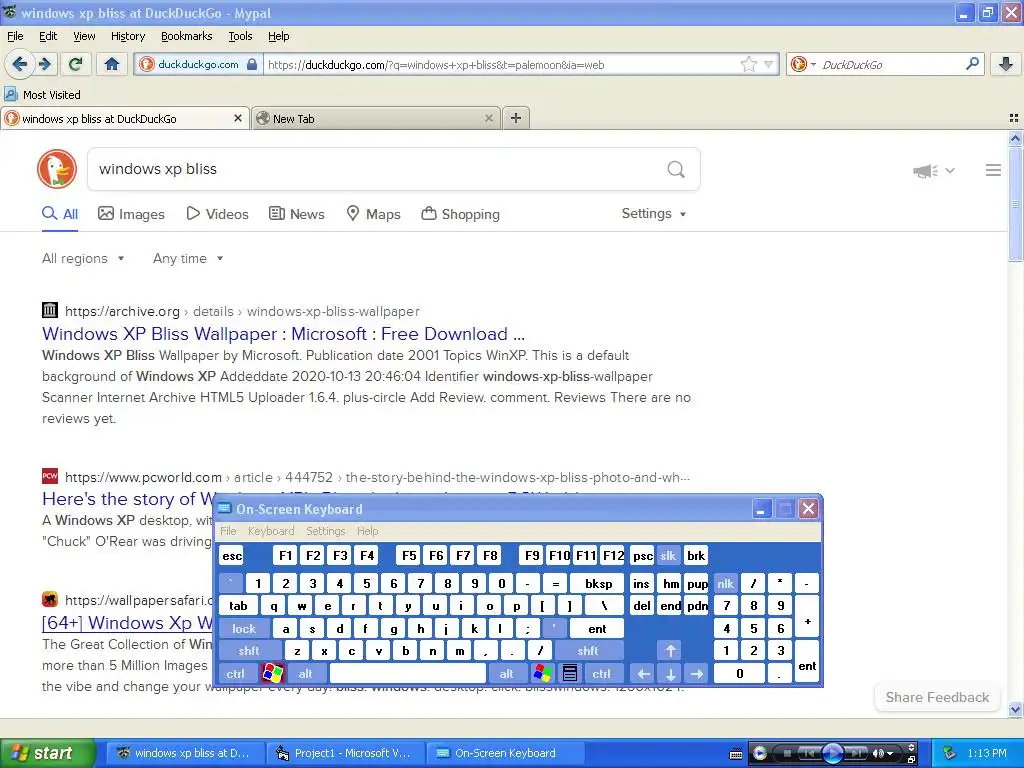Toggle left alt key on On-Screen Keyboard

click(x=305, y=673)
